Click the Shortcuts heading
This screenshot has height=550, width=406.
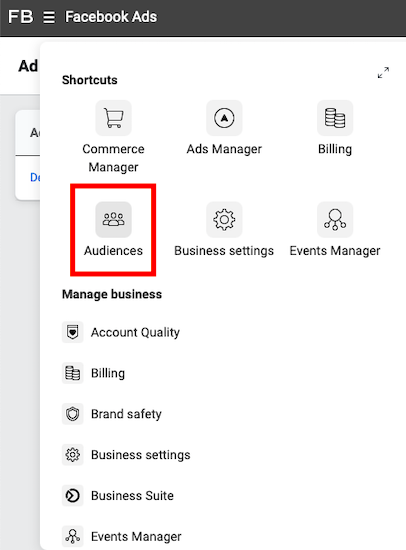[x=90, y=80]
